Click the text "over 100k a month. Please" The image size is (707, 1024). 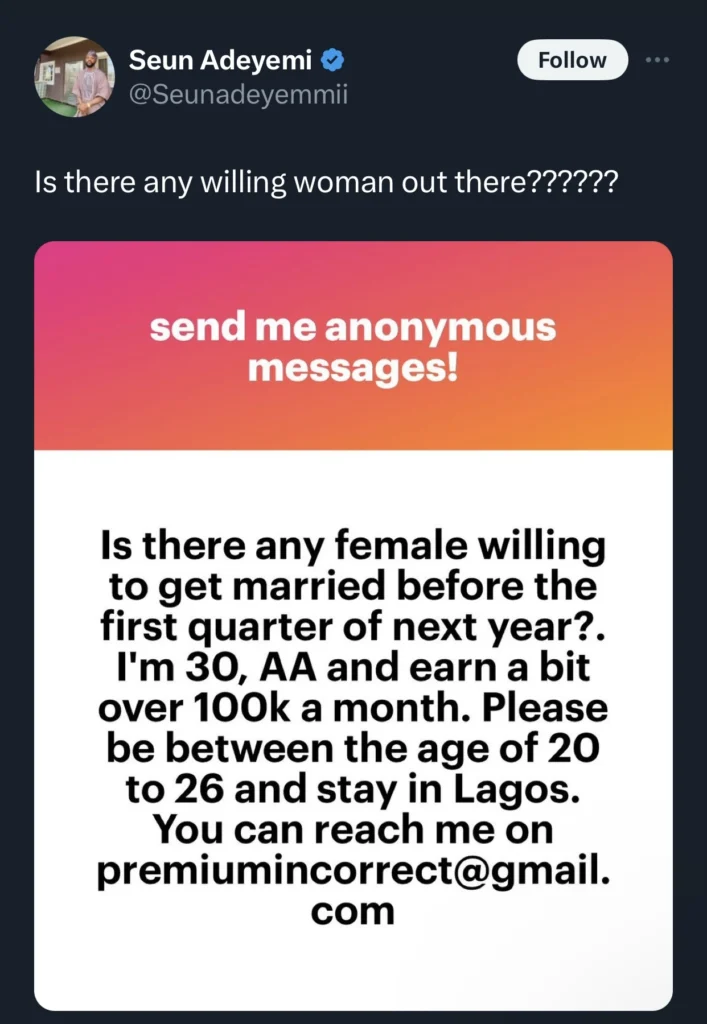click(x=353, y=708)
